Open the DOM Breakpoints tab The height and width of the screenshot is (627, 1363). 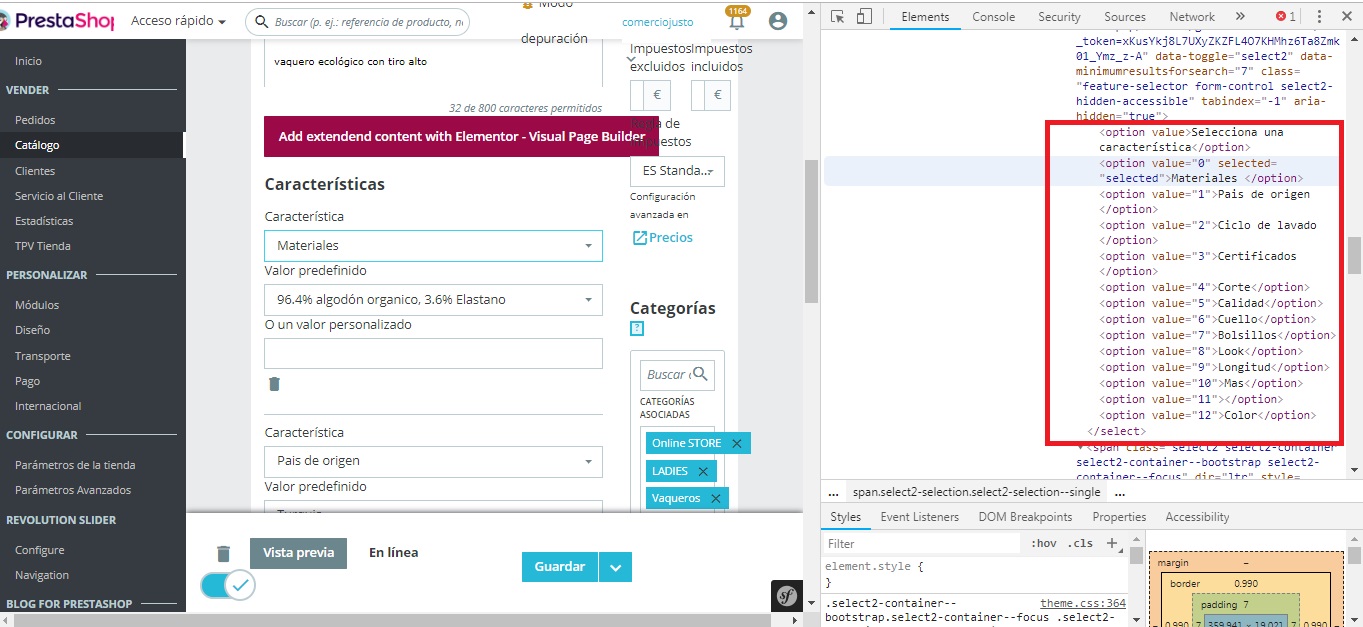coord(1025,517)
